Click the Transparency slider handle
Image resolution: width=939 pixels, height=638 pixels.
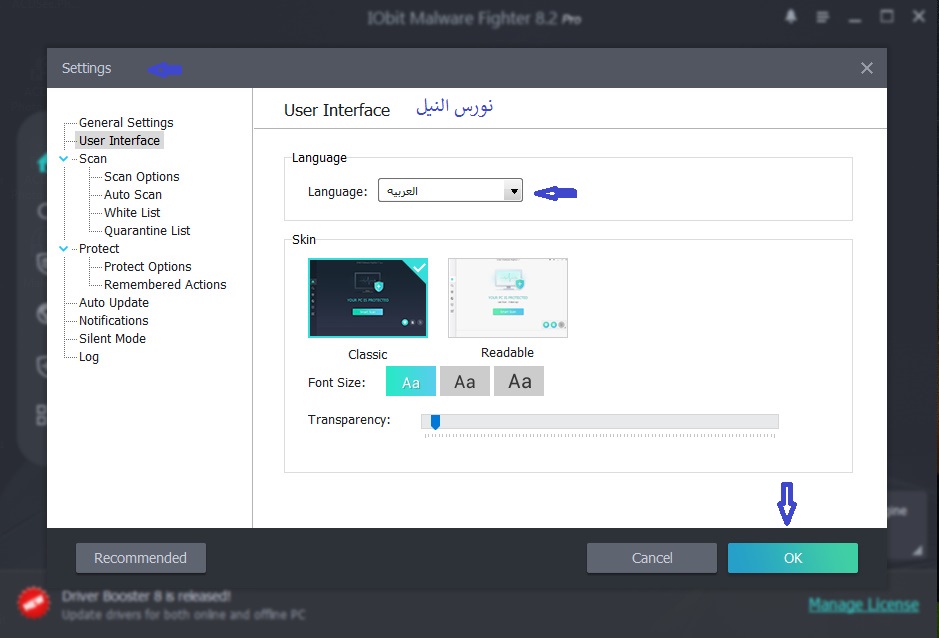435,422
